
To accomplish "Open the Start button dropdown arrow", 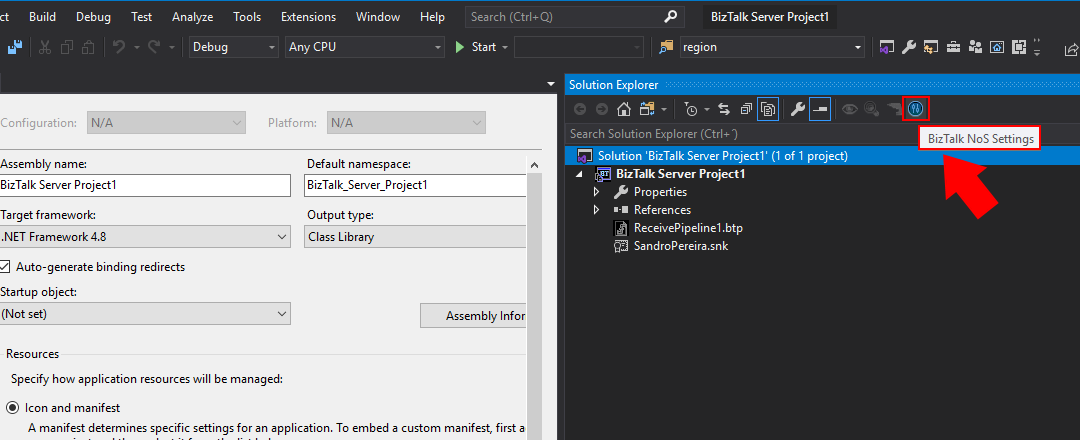I will (505, 48).
